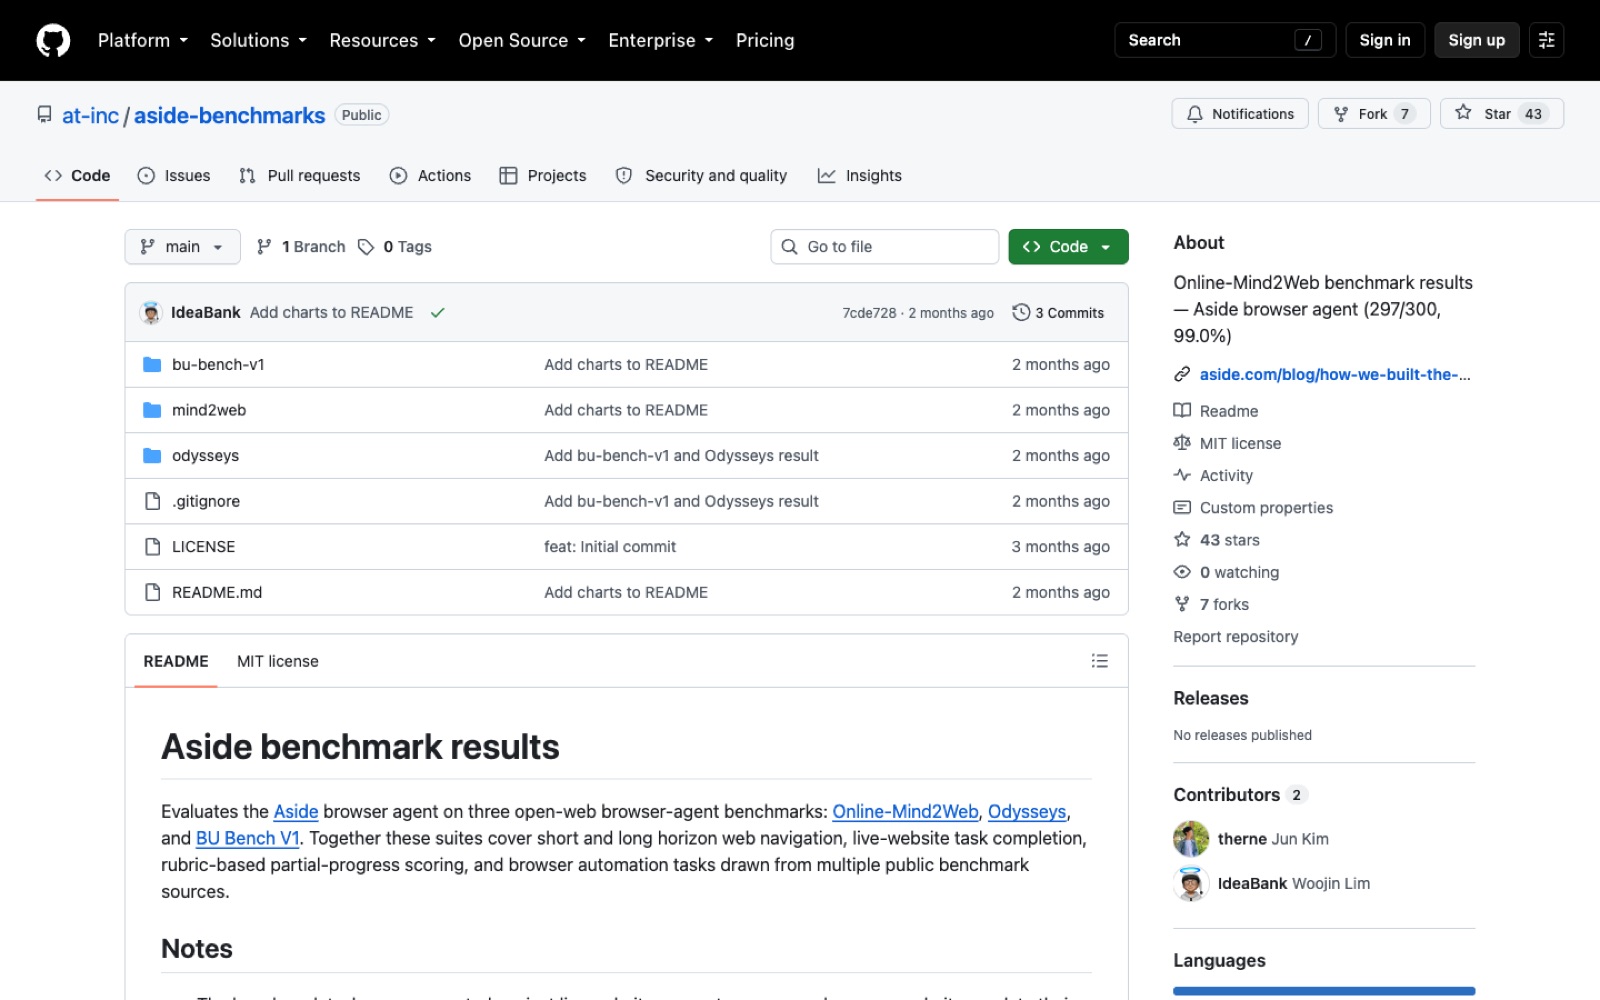Click the Notifications bell button
Screen dimensions: 1600x1000
[x=1240, y=114]
